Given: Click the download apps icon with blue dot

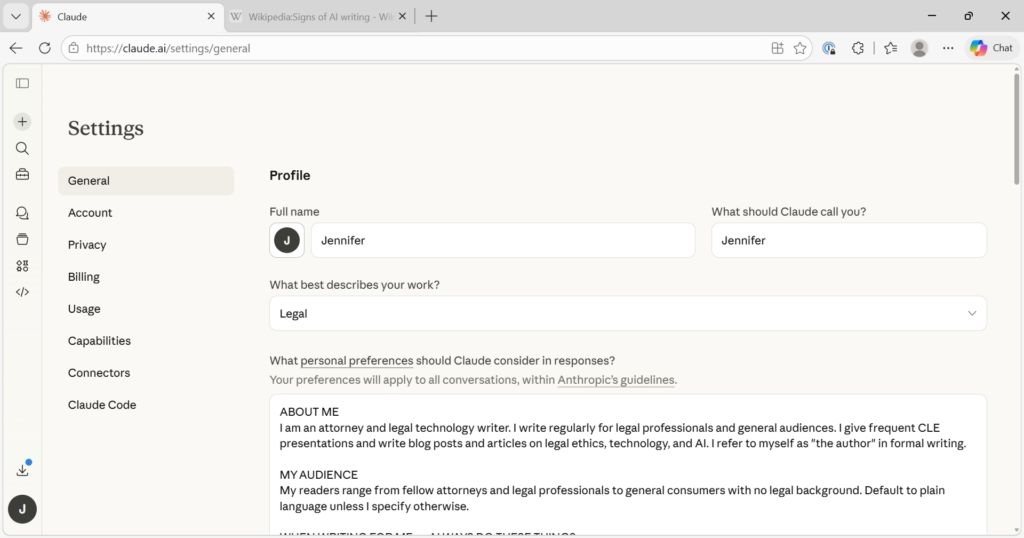Looking at the screenshot, I should coord(23,469).
